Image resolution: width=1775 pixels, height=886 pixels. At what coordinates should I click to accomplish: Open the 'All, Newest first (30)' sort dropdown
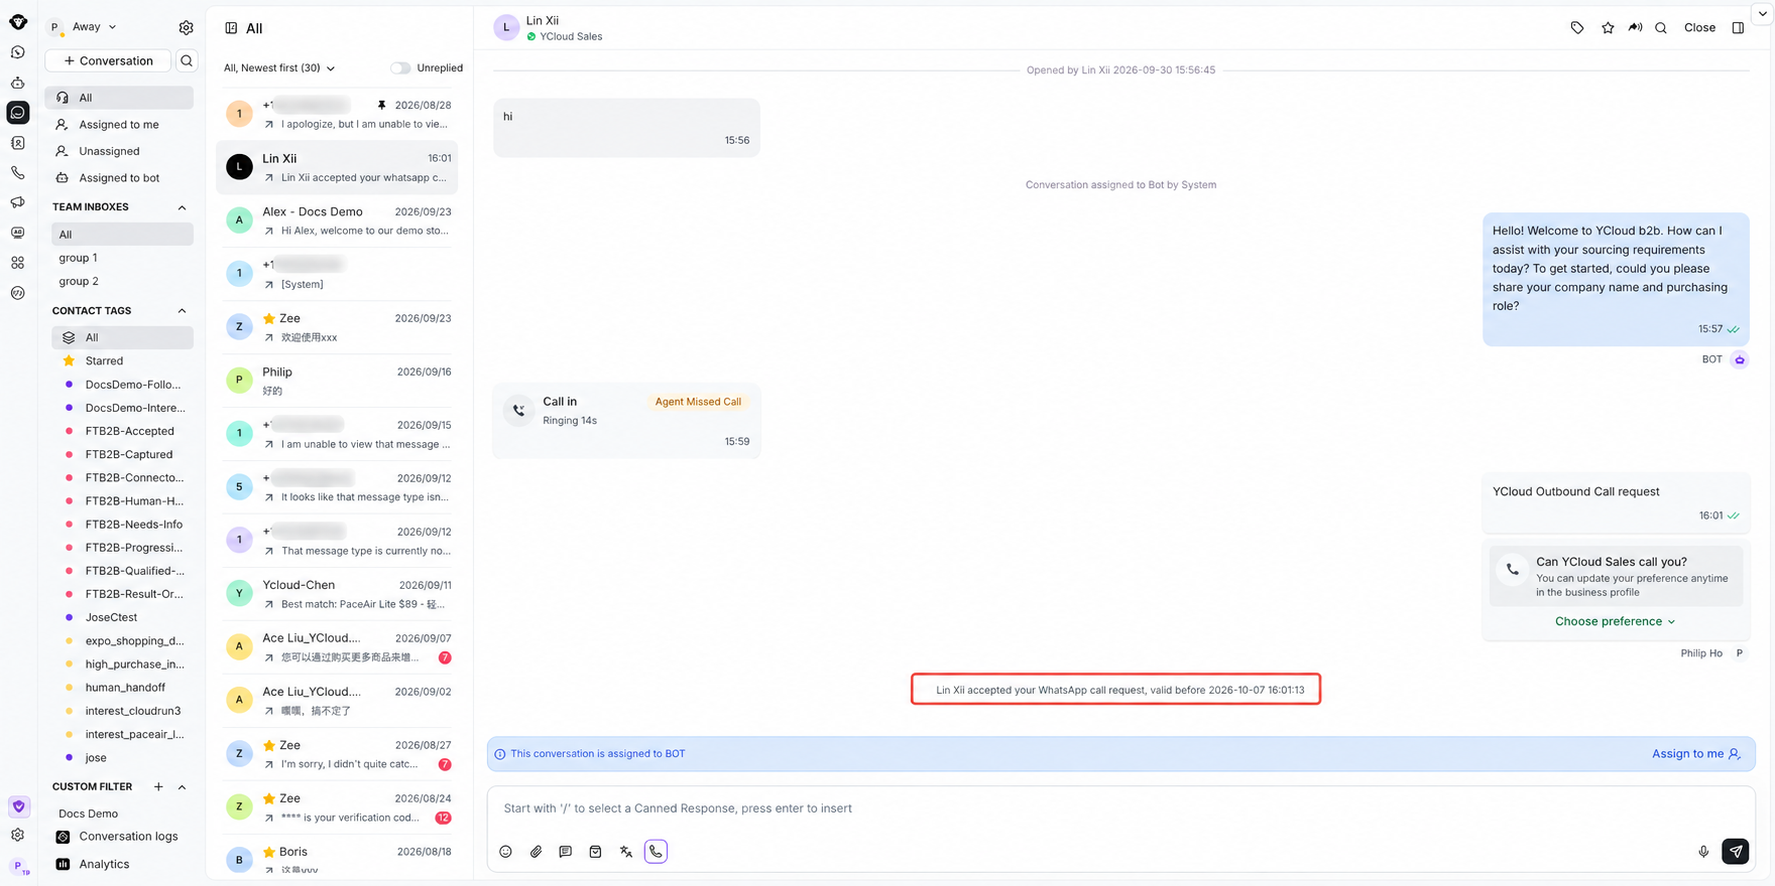pyautogui.click(x=279, y=68)
